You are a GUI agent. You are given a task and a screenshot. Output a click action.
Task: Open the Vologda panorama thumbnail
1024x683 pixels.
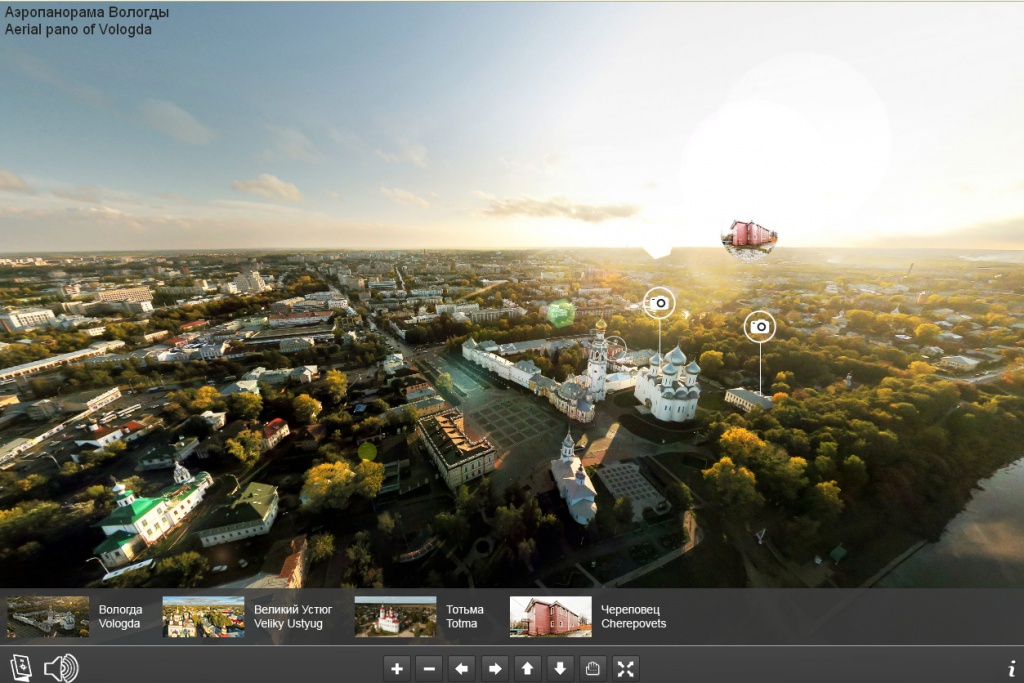[x=48, y=617]
